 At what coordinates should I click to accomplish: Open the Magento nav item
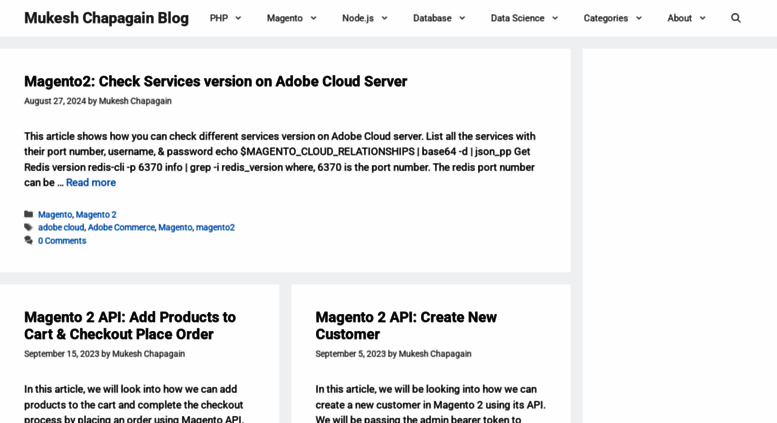point(284,18)
